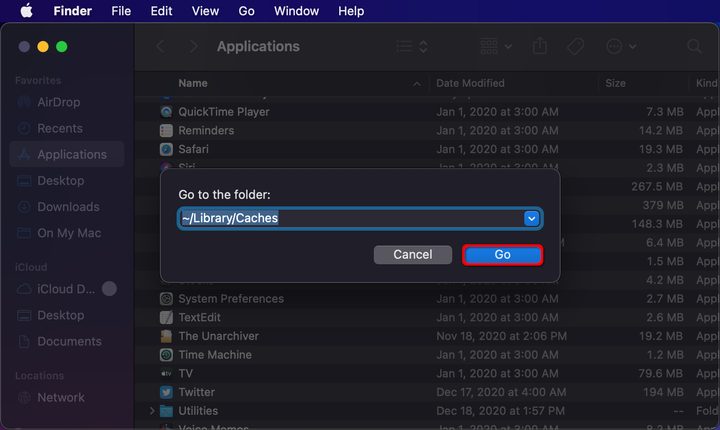The width and height of the screenshot is (720, 430).
Task: Open the Edit menu
Action: click(161, 11)
